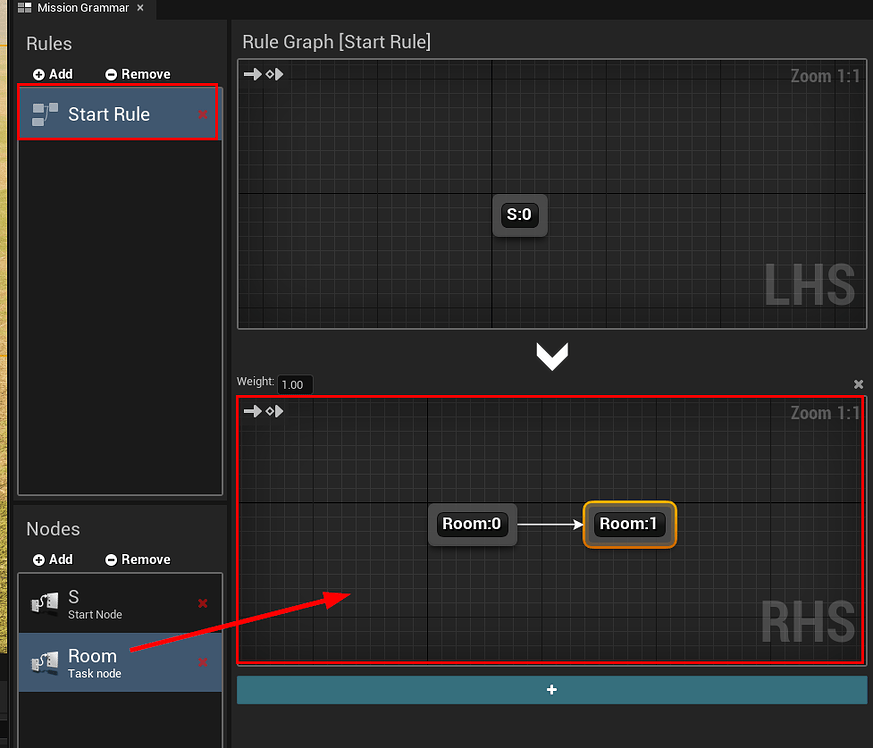Delete Start Rule using its red X

(203, 114)
